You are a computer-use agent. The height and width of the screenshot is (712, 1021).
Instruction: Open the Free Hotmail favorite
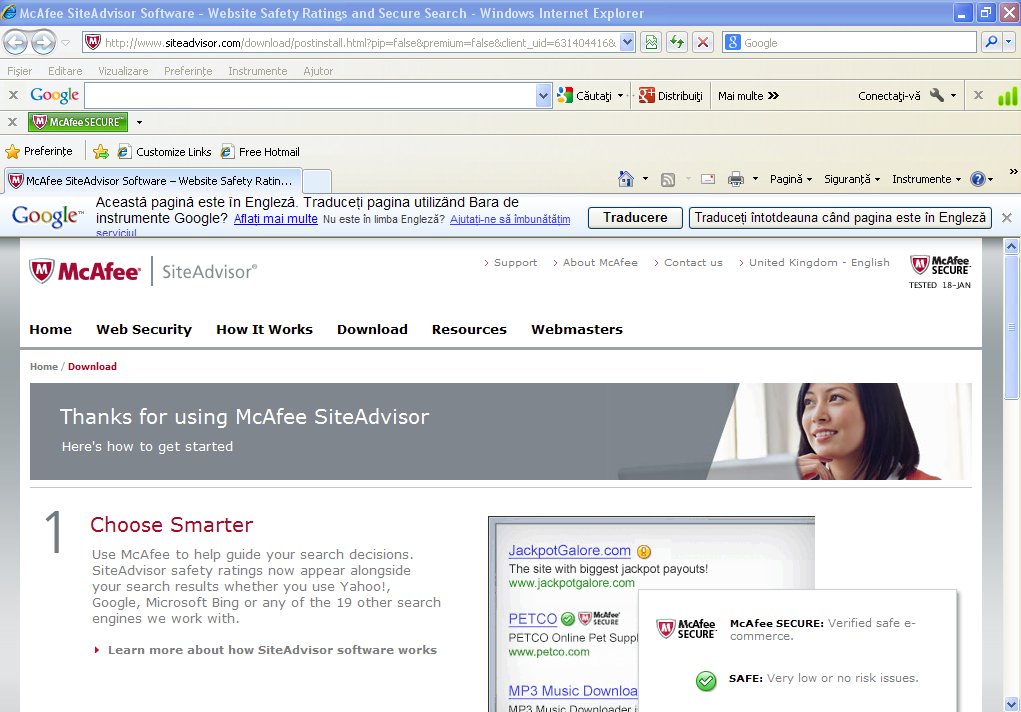click(x=260, y=152)
